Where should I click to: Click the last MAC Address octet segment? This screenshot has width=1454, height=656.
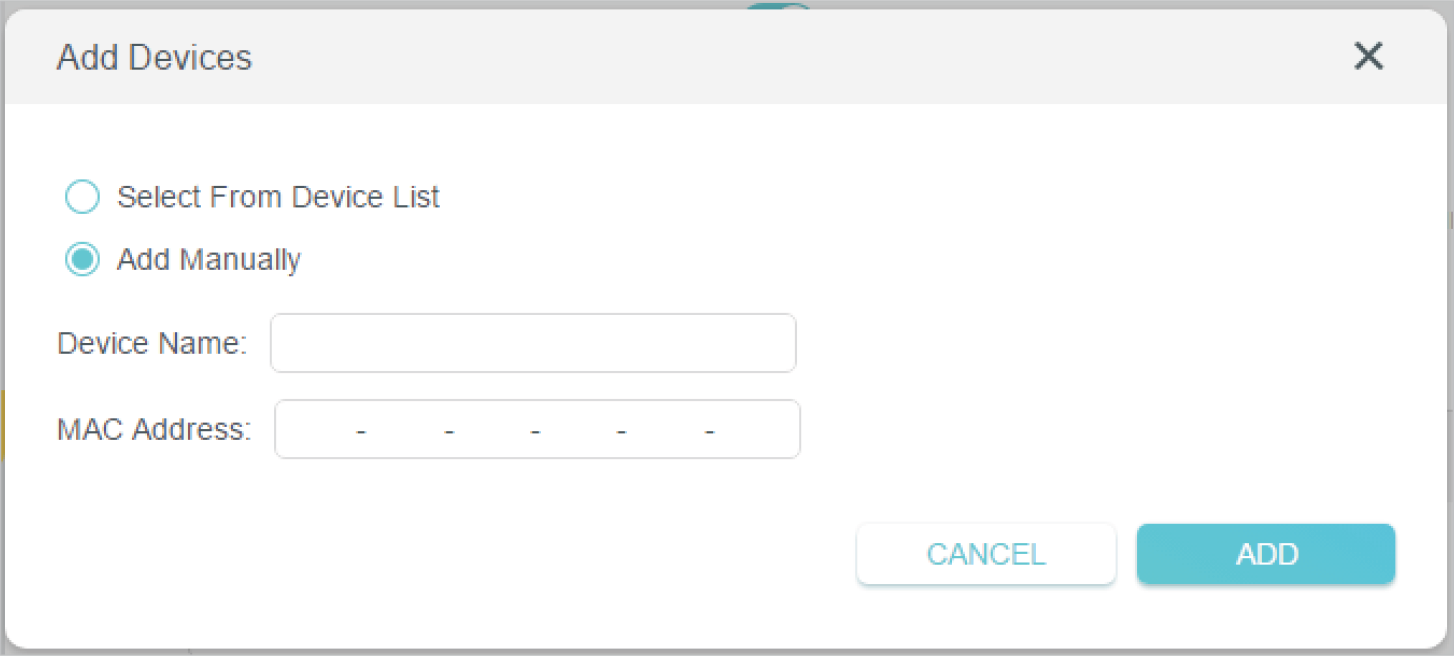click(754, 430)
